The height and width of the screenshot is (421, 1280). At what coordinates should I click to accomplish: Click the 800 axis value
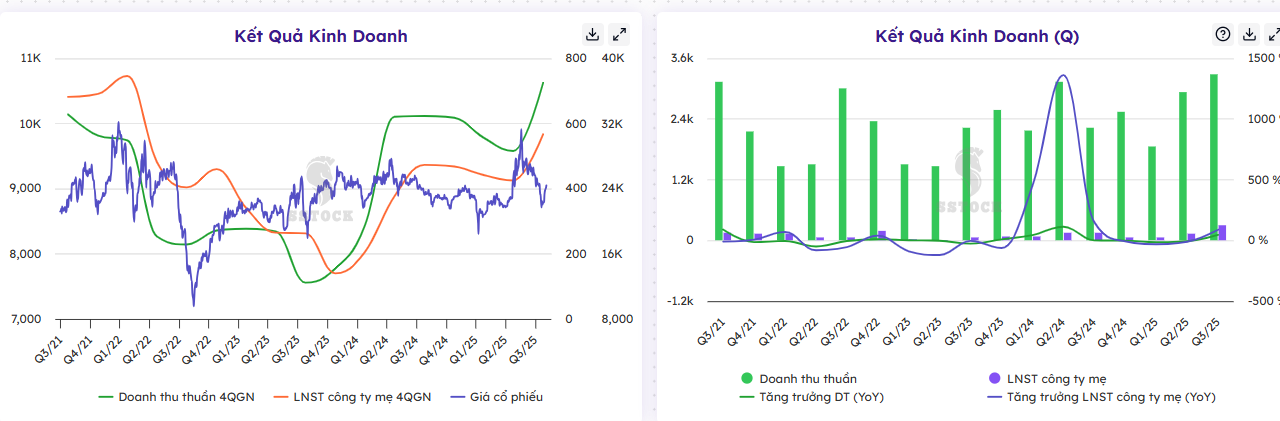coord(576,59)
